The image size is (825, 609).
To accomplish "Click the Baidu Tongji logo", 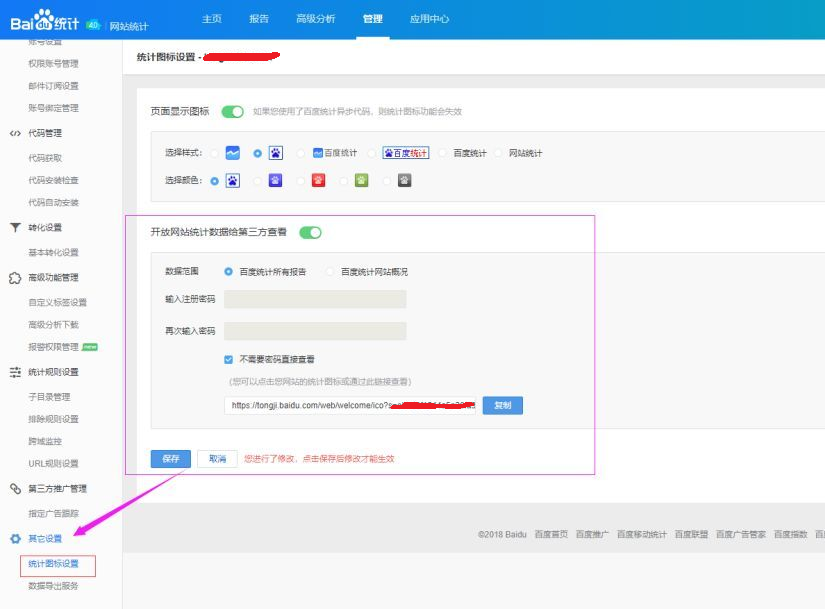I will 44,20.
